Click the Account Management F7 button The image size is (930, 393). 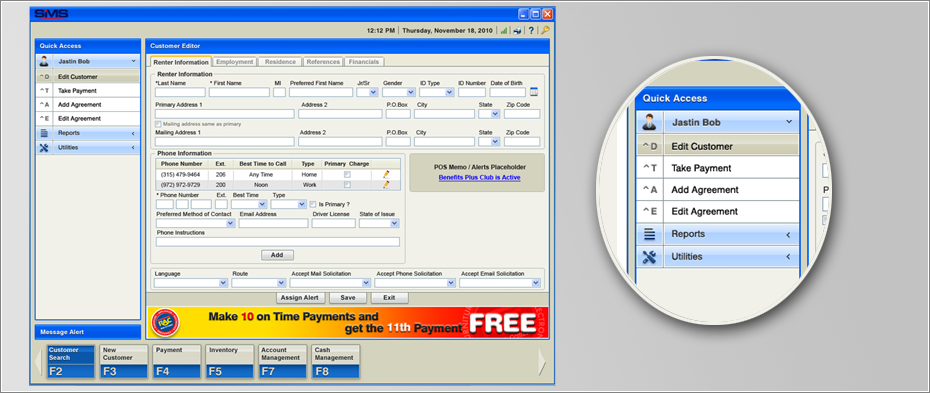point(283,362)
